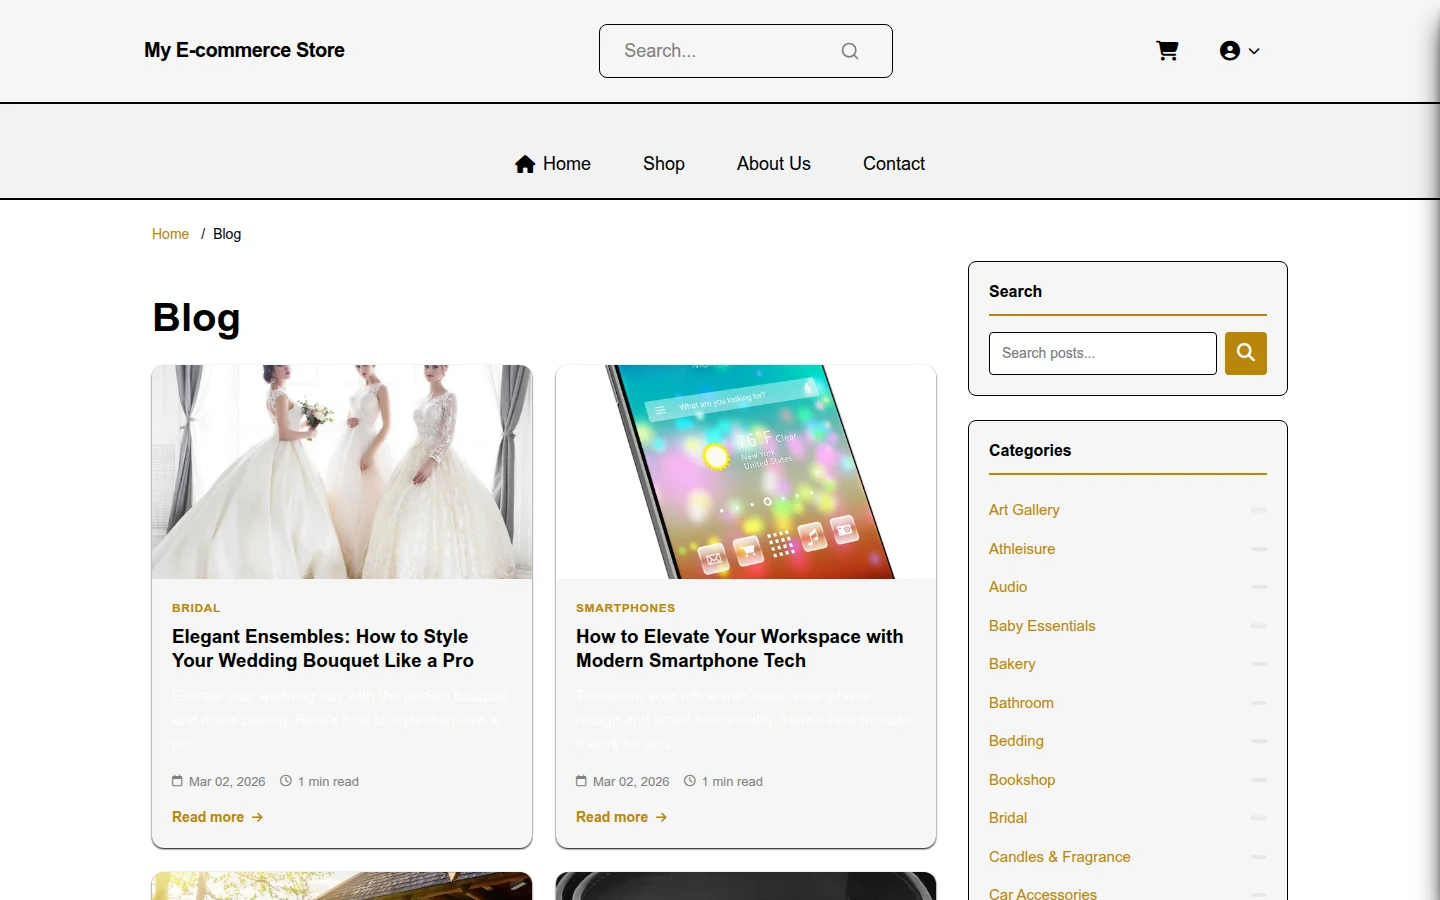Click the My E-commerce Store logo text
This screenshot has width=1440, height=900.
tap(244, 50)
